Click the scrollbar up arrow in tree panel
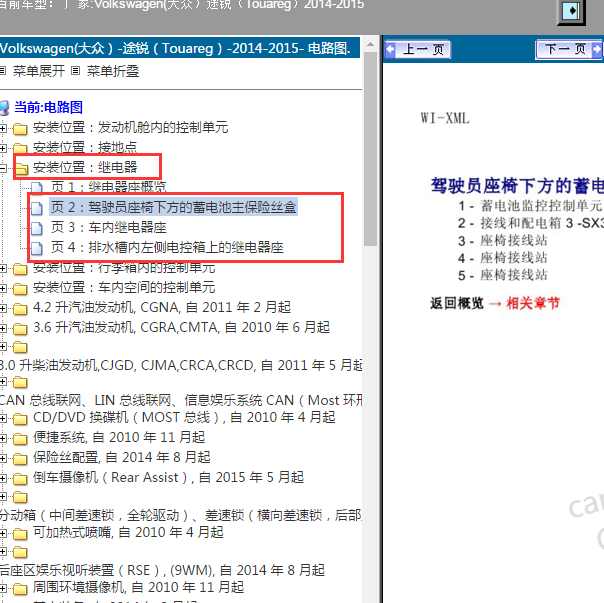The height and width of the screenshot is (603, 604). click(371, 44)
